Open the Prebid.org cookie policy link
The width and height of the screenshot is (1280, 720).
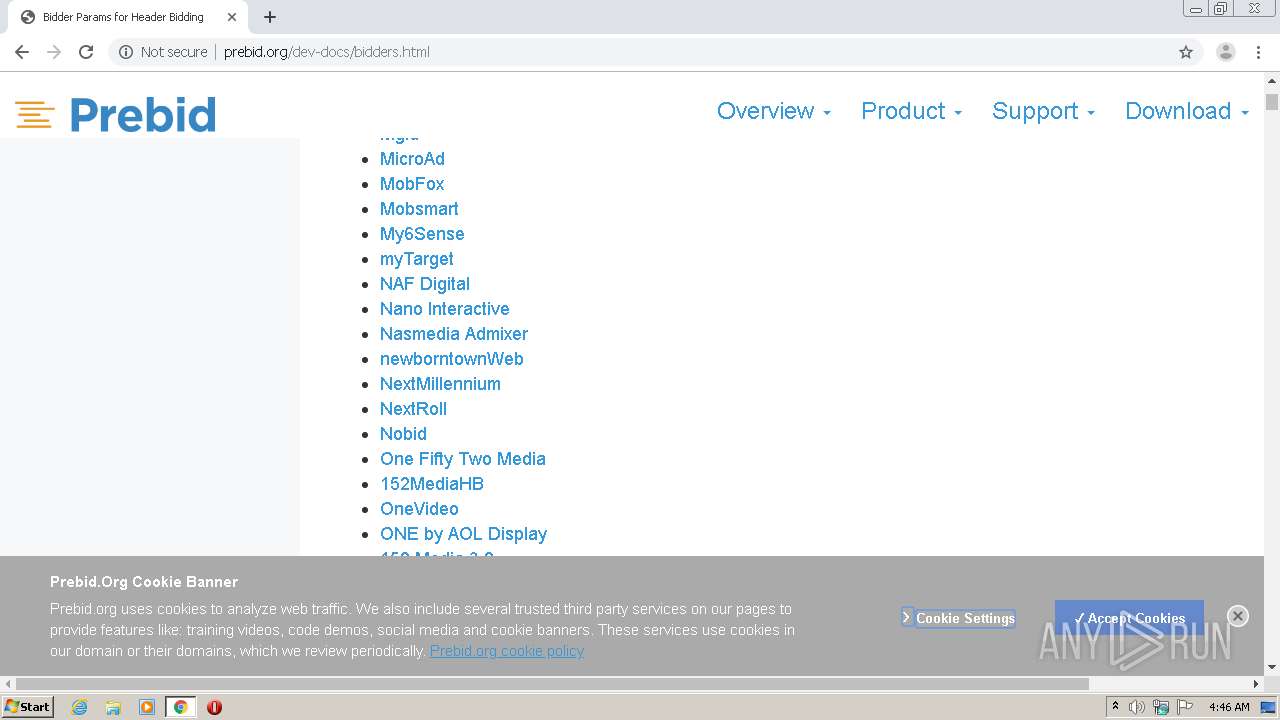pyautogui.click(x=507, y=651)
